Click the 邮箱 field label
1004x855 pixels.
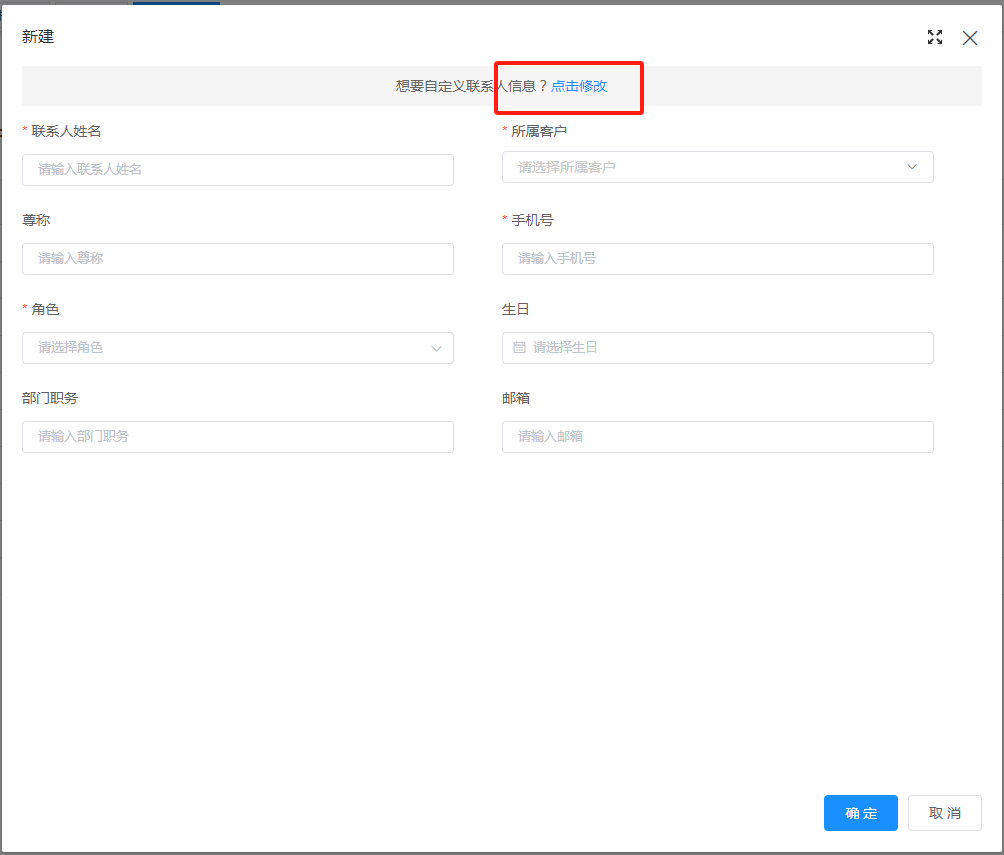pos(516,398)
